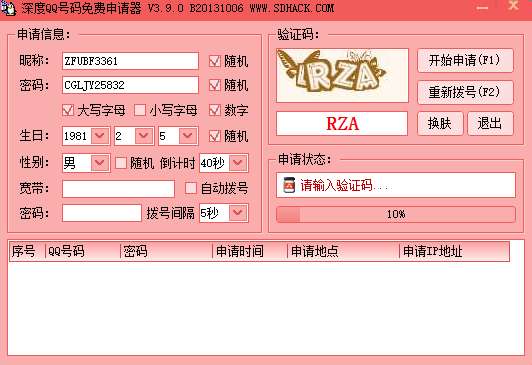The height and width of the screenshot is (365, 532).
Task: Click the 宽带 broadband account input field
Action: click(118, 189)
